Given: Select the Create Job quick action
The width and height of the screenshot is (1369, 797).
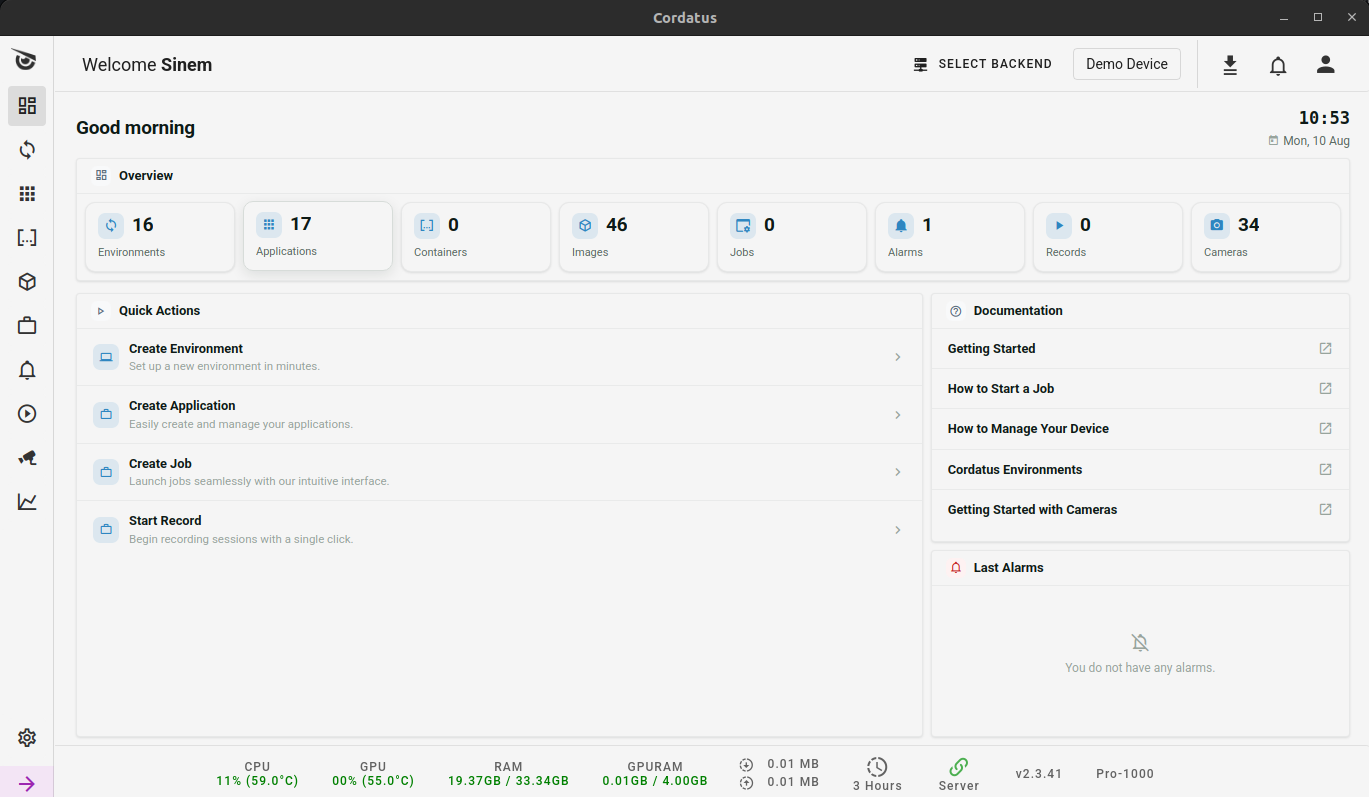Looking at the screenshot, I should [x=499, y=472].
